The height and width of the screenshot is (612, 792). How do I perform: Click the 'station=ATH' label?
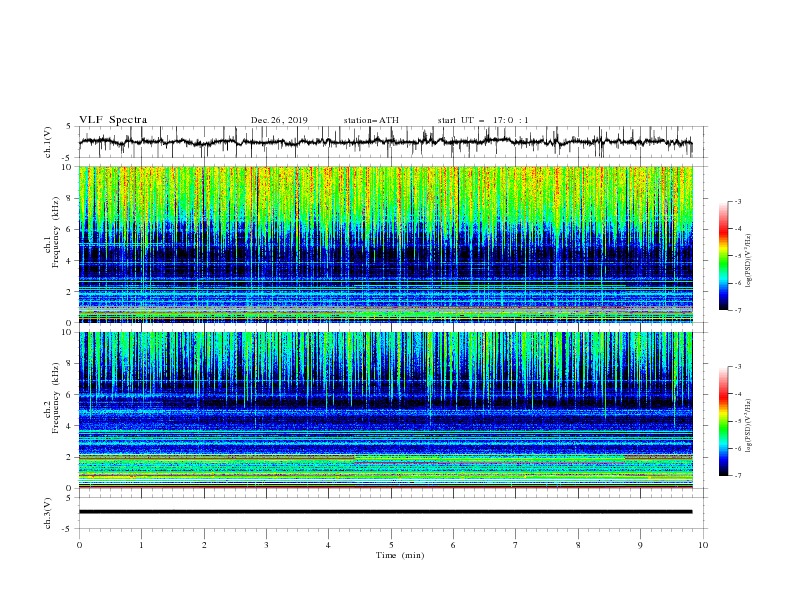(x=371, y=120)
